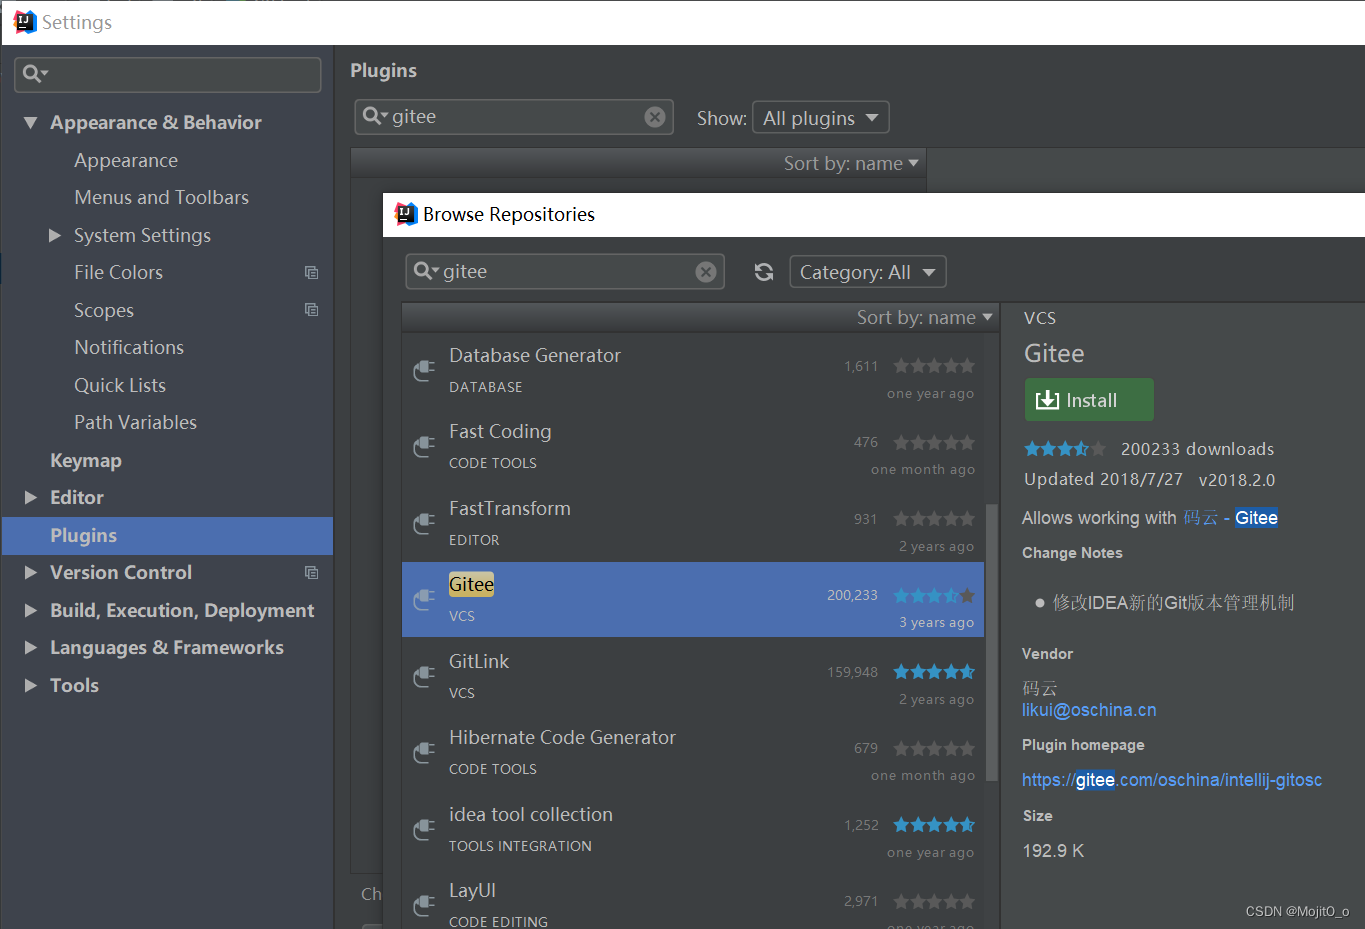This screenshot has width=1365, height=929.
Task: Expand the Version Control node
Action: click(30, 572)
